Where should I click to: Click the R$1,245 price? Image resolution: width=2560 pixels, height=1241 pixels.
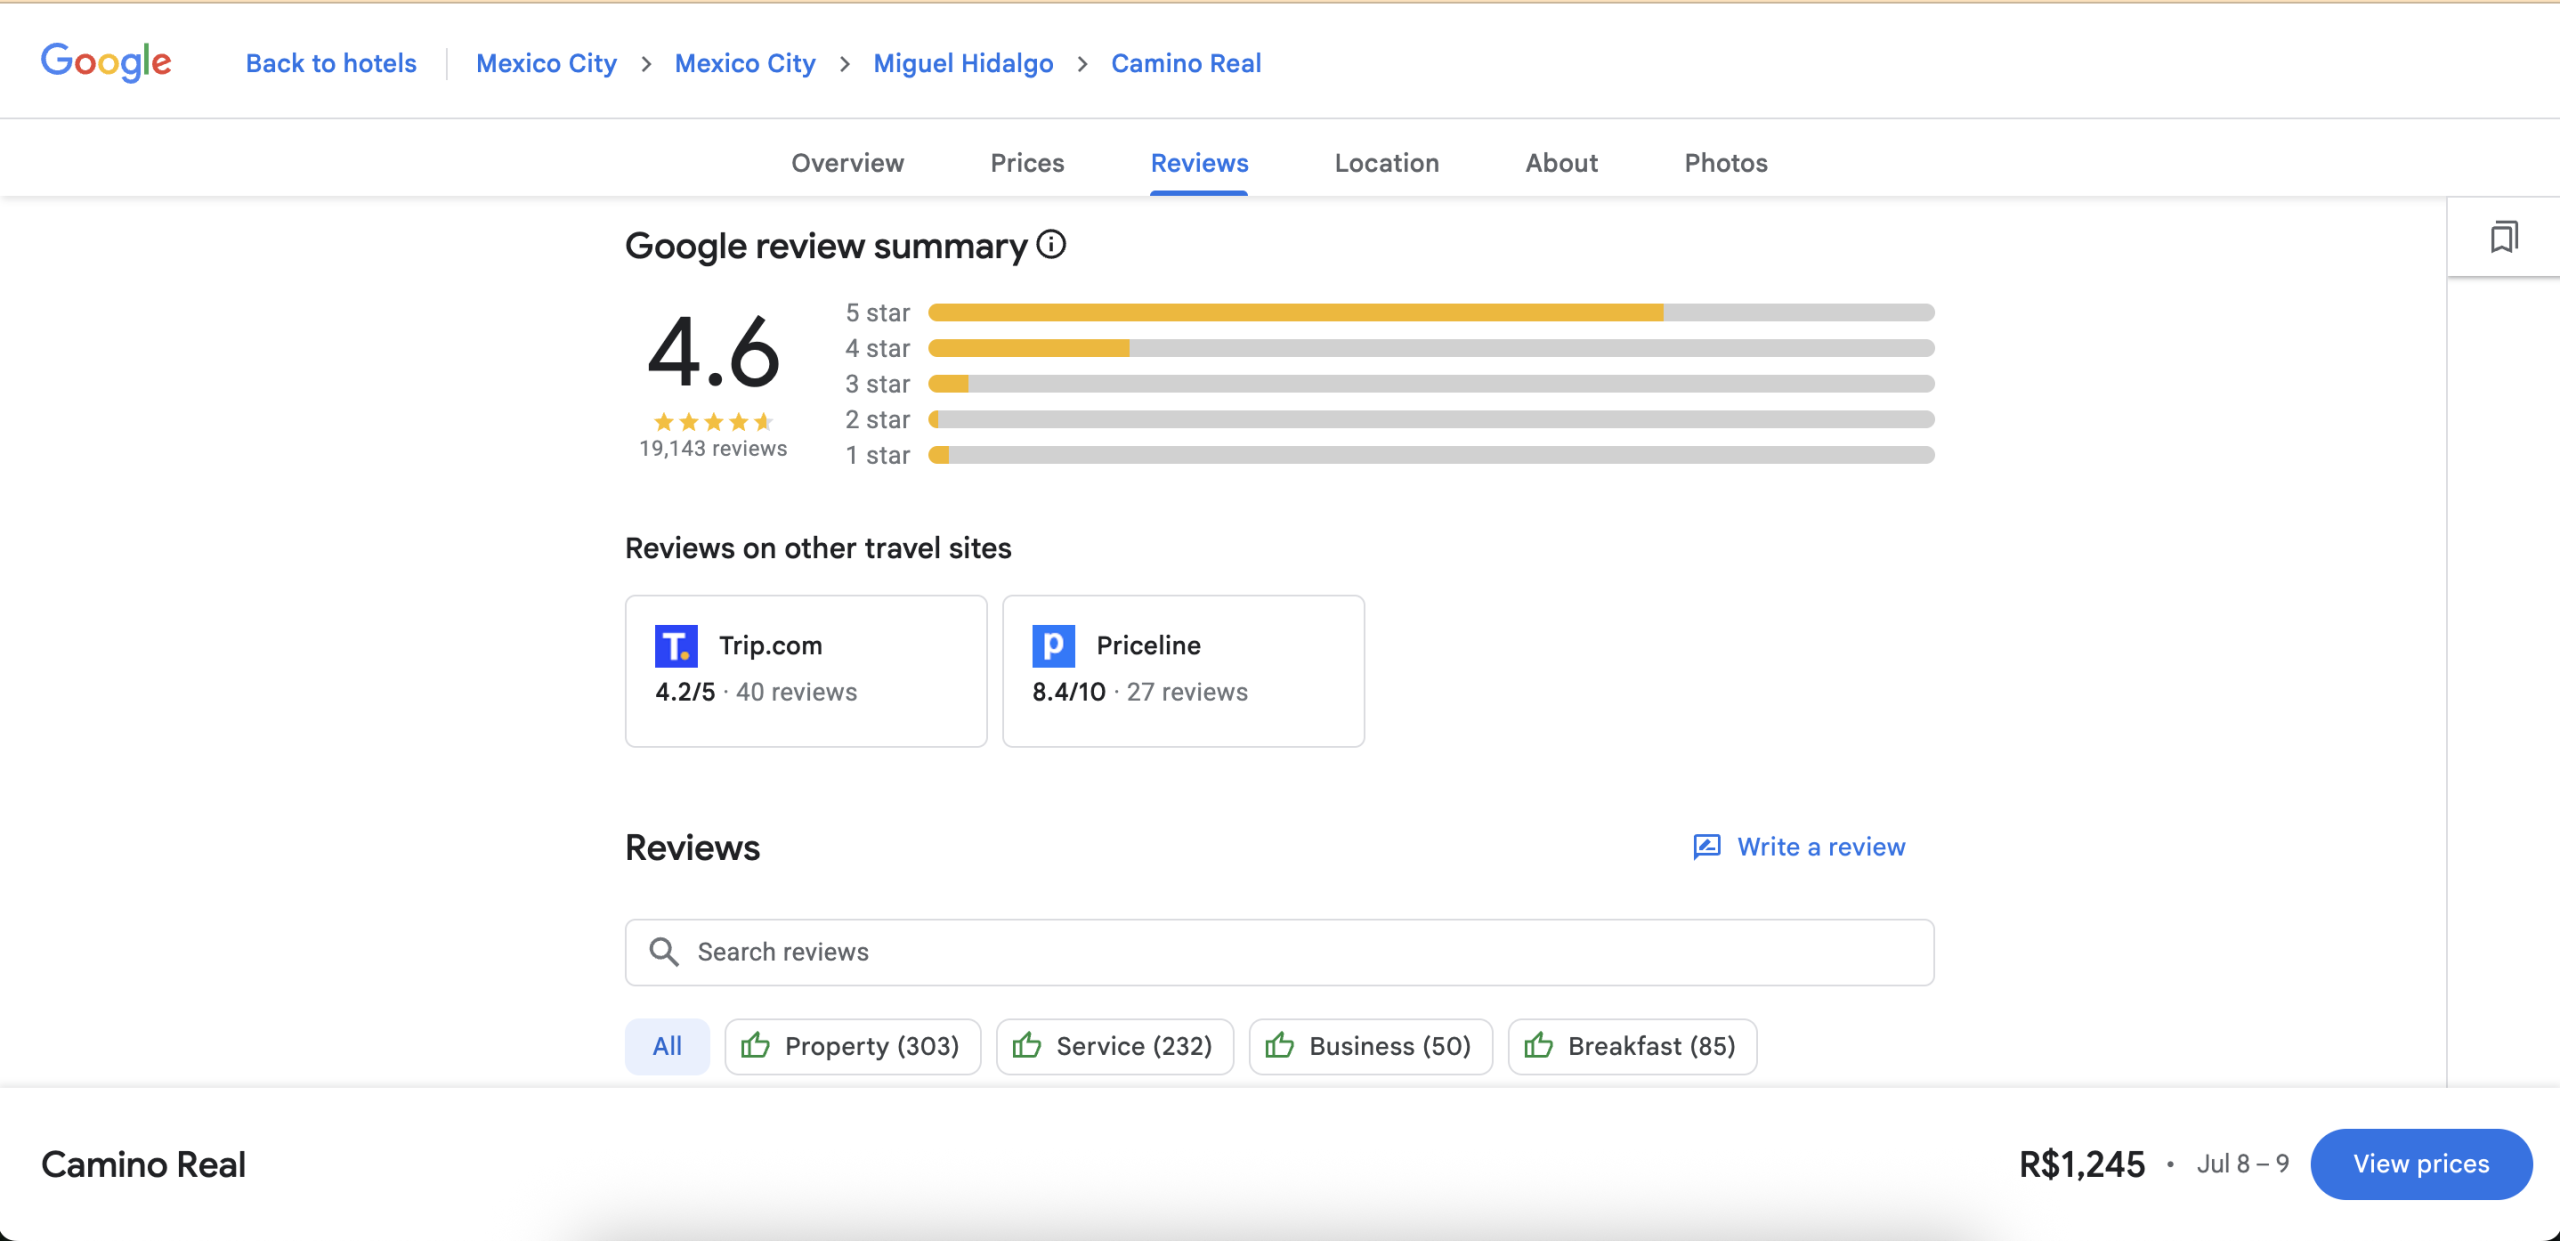click(x=2082, y=1164)
